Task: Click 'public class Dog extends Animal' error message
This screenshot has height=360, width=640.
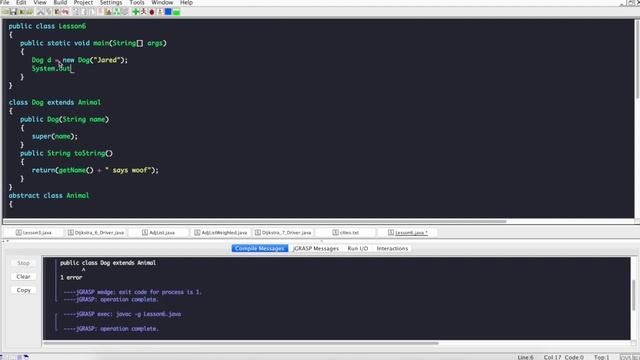Action: (x=108, y=263)
